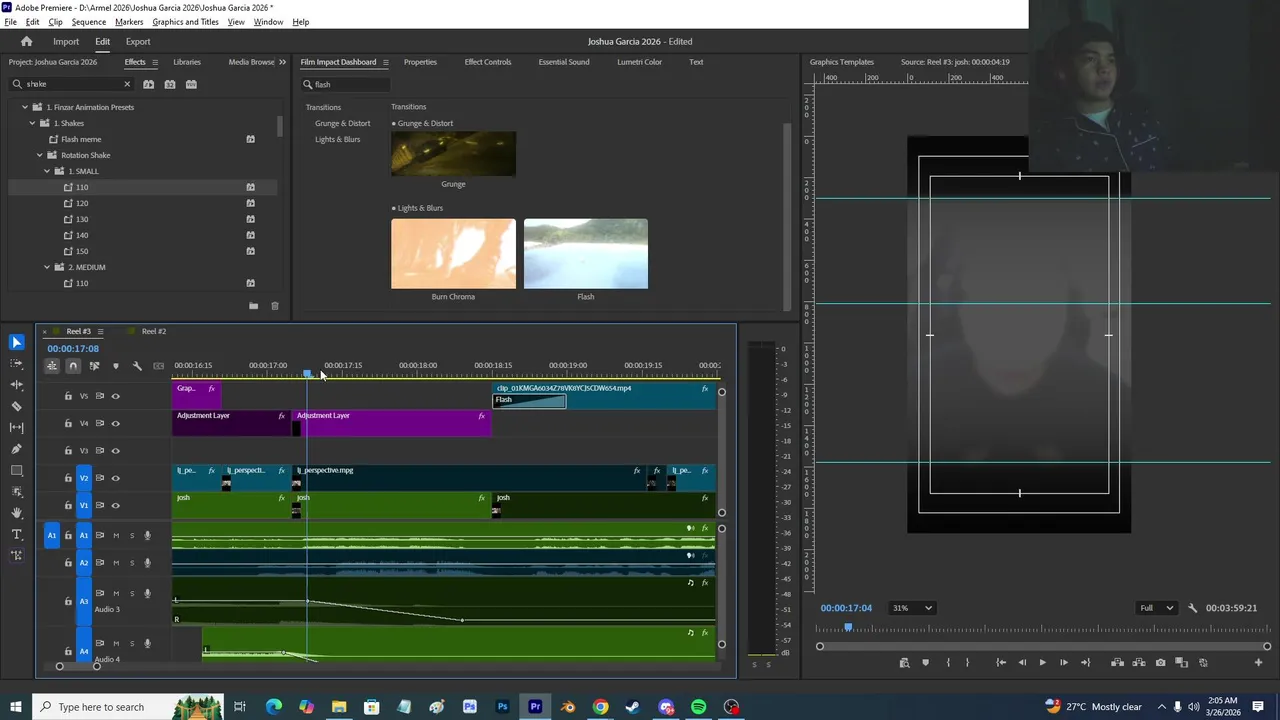
Task: Switch to the Lumetri Color tab
Action: click(x=639, y=62)
